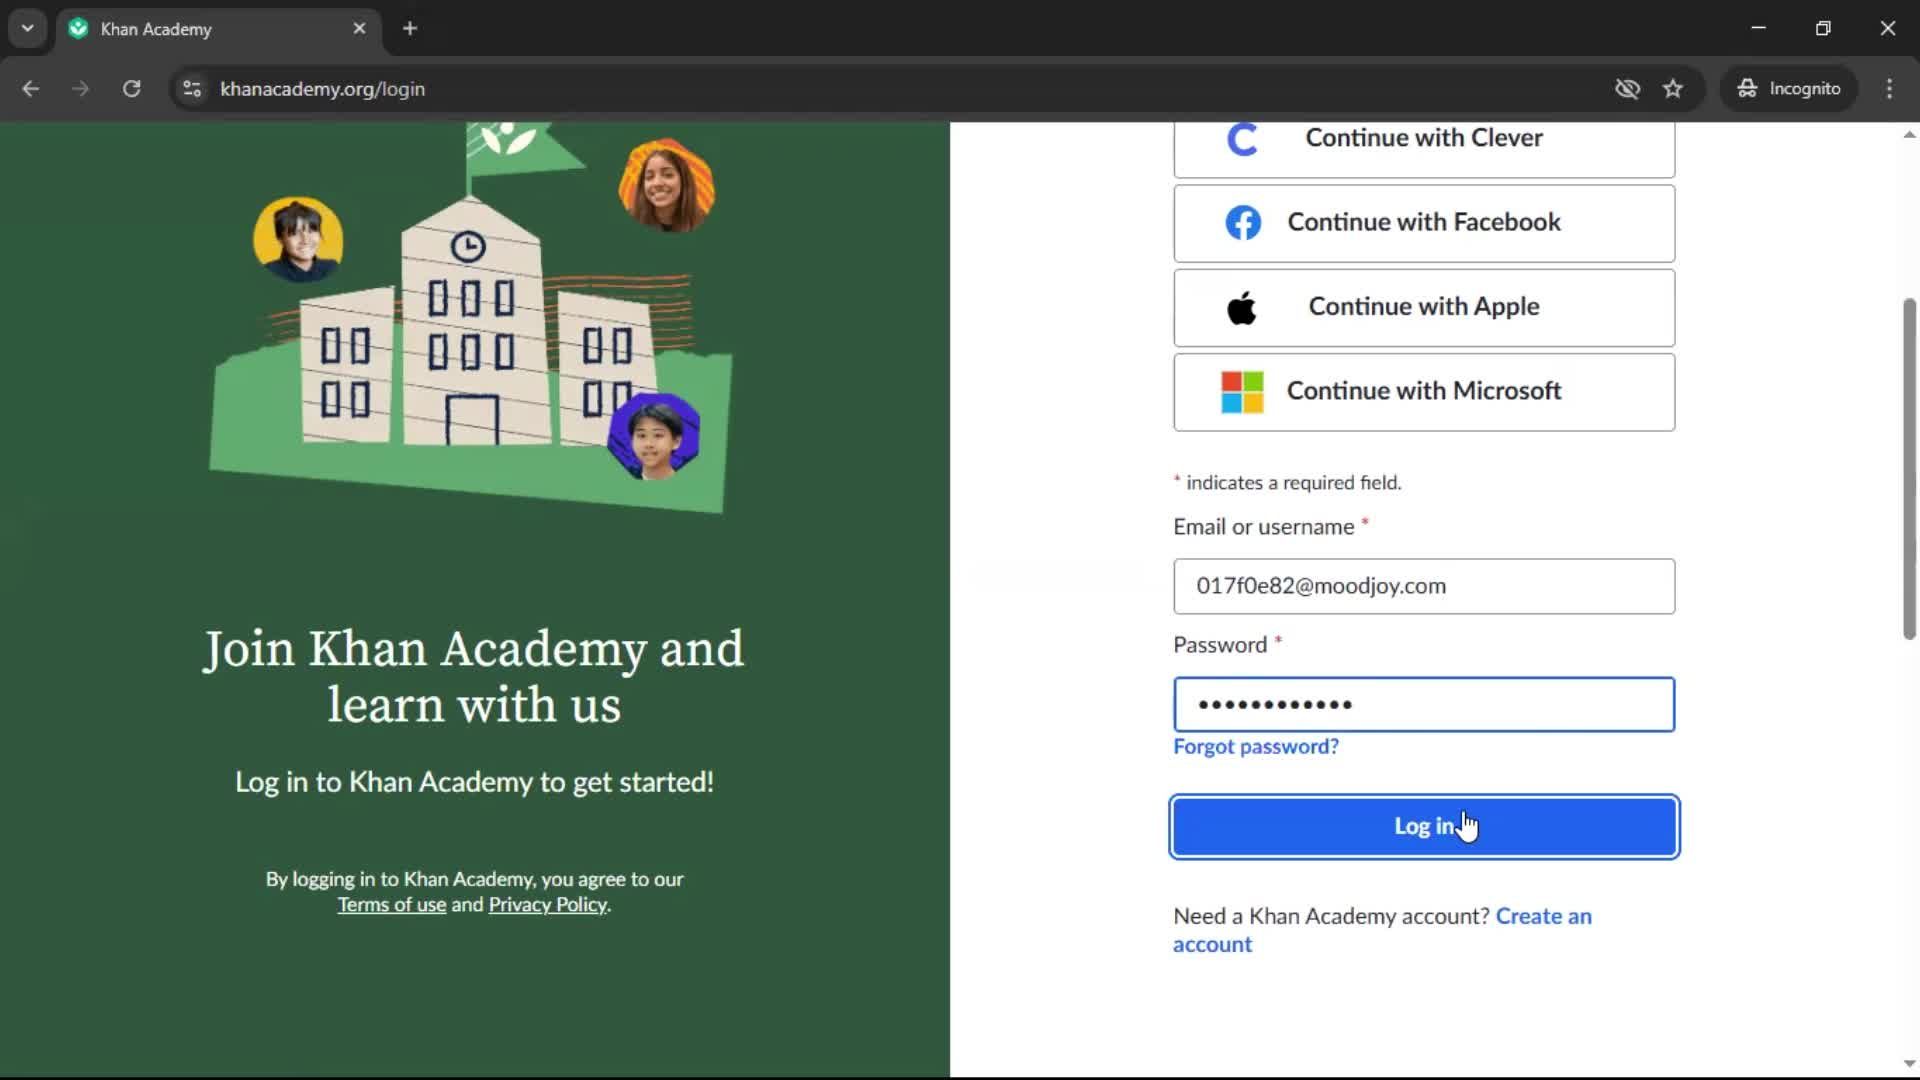Click the third-party cookies blocked eye icon
The width and height of the screenshot is (1920, 1080).
1627,89
